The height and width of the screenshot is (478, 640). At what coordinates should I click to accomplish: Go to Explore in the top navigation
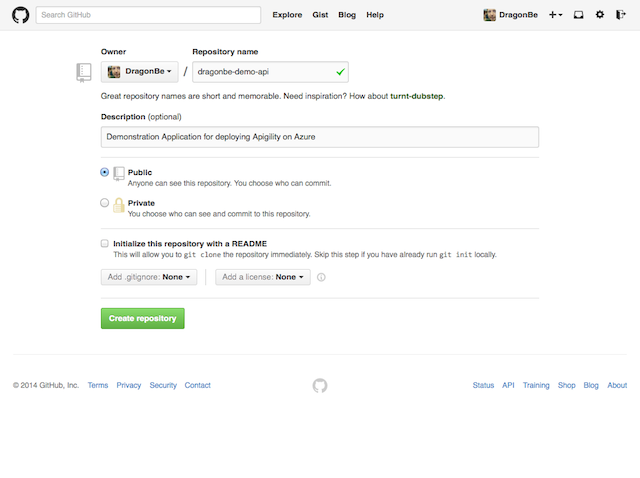[x=287, y=15]
